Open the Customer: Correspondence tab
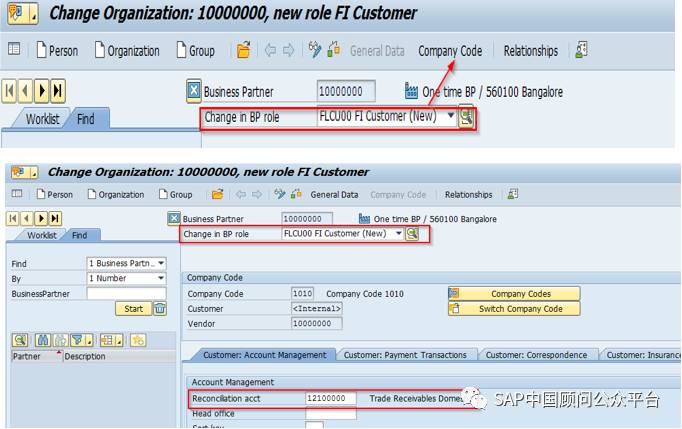 [x=538, y=355]
